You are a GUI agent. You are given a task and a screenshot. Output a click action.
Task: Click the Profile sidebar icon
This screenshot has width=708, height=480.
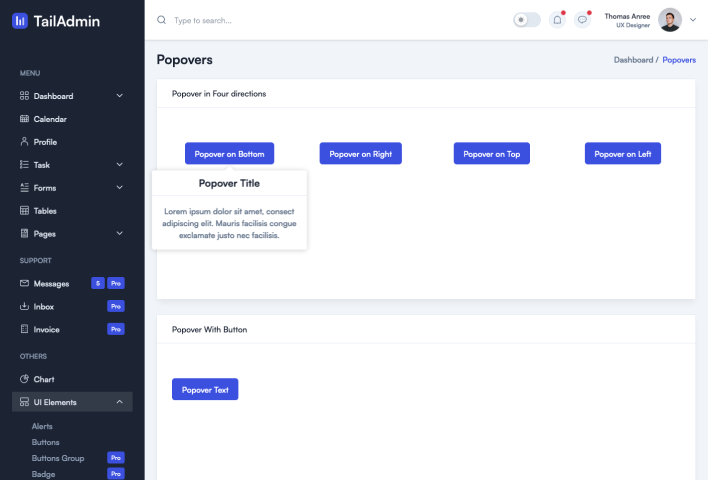click(24, 142)
